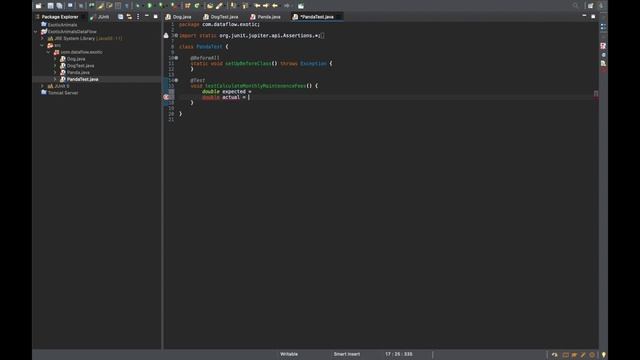Open the JUnit view tab

[100, 17]
